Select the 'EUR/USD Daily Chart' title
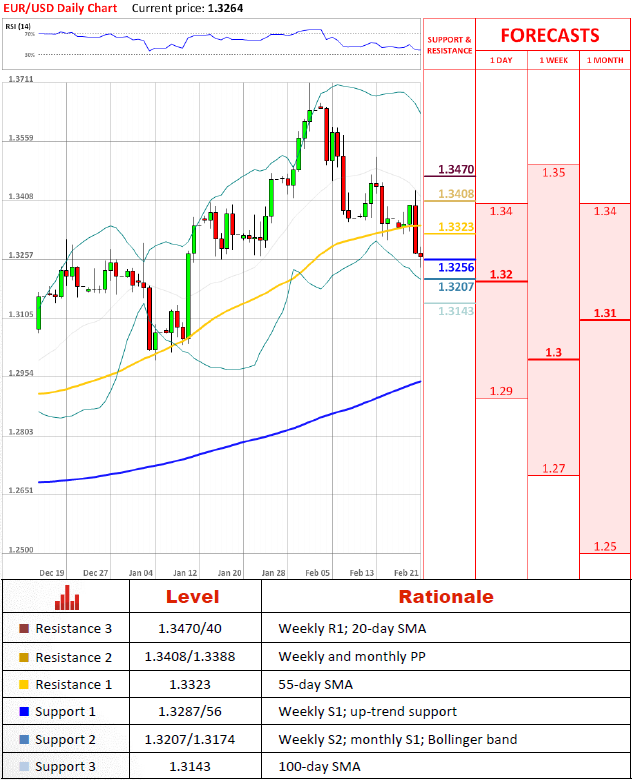The width and height of the screenshot is (633, 780). (x=60, y=8)
